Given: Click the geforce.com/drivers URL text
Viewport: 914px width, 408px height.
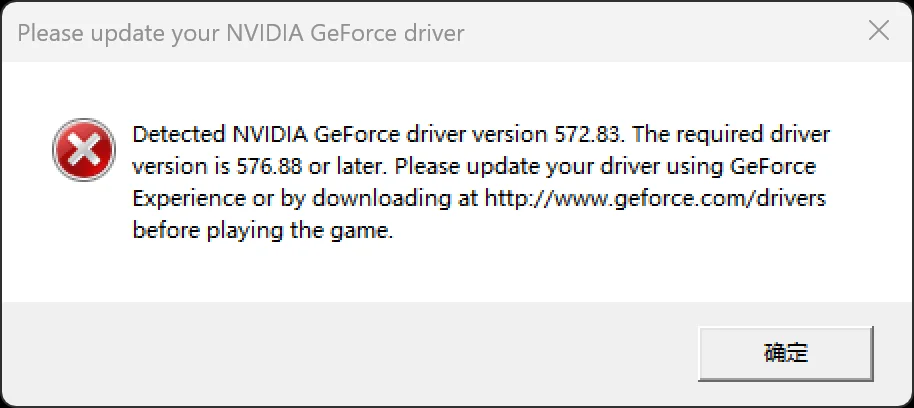Looking at the screenshot, I should (x=656, y=199).
